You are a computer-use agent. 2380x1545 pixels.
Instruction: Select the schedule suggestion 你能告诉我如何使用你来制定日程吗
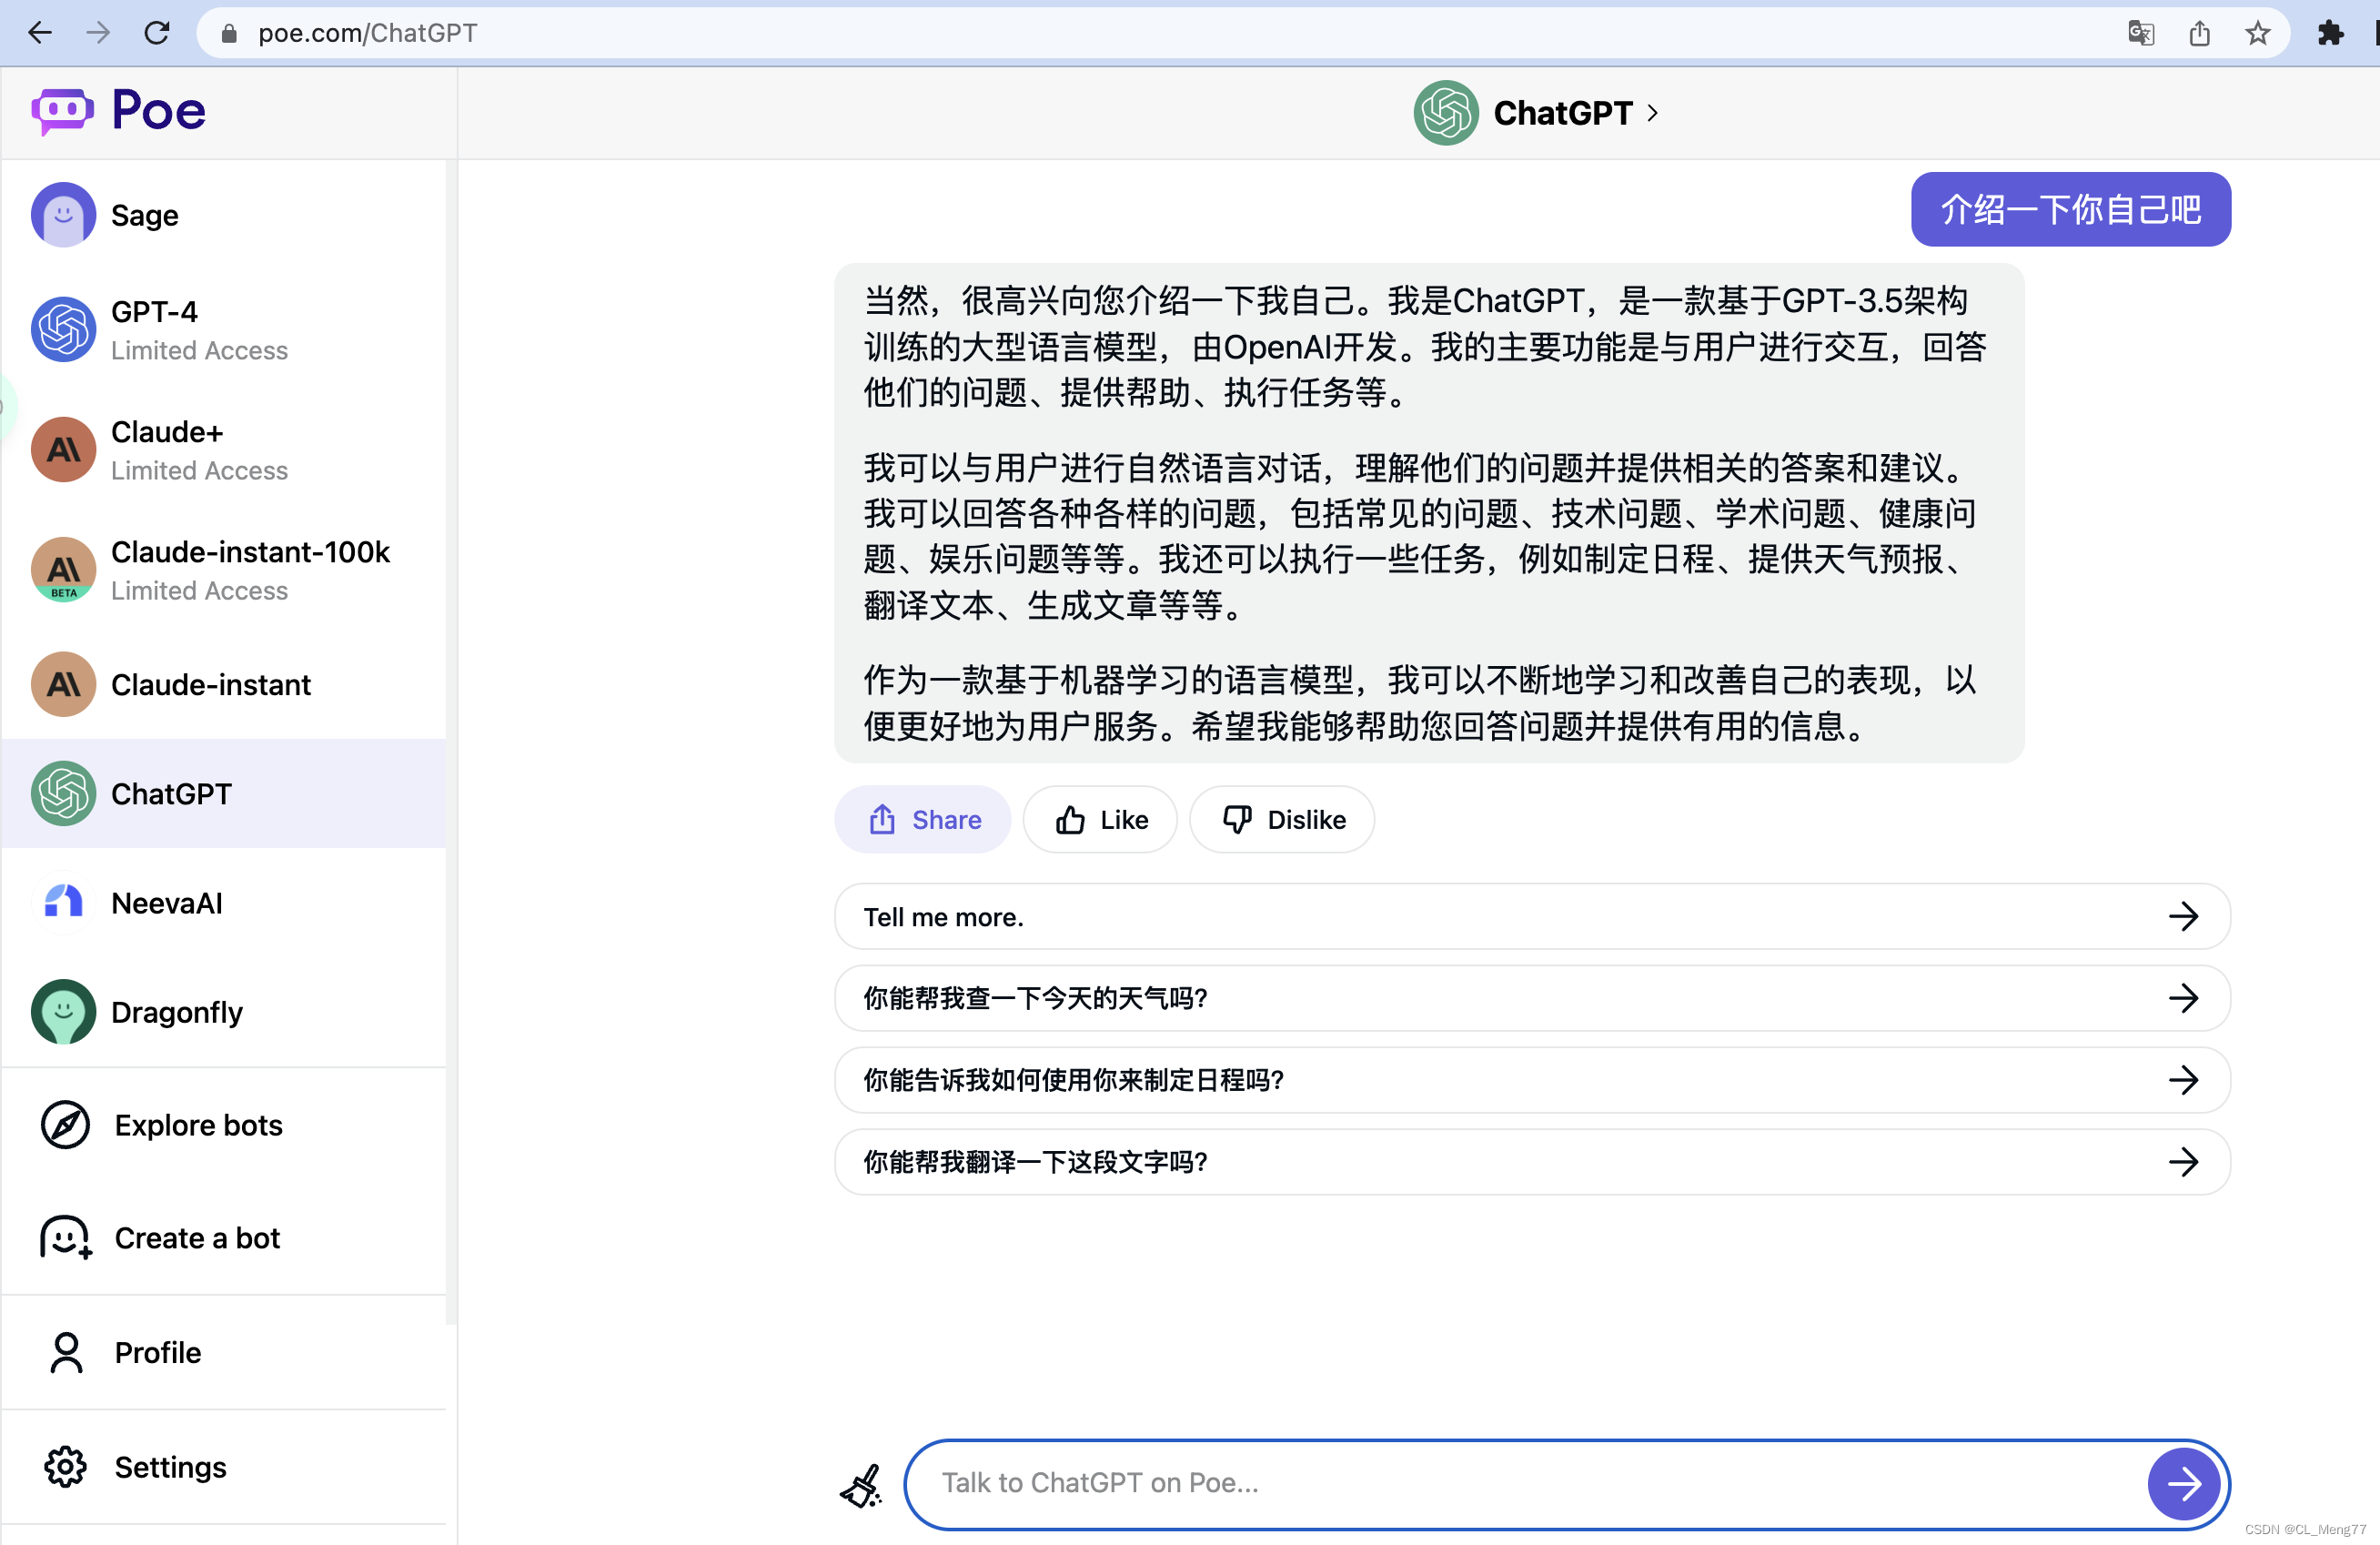(1532, 1080)
